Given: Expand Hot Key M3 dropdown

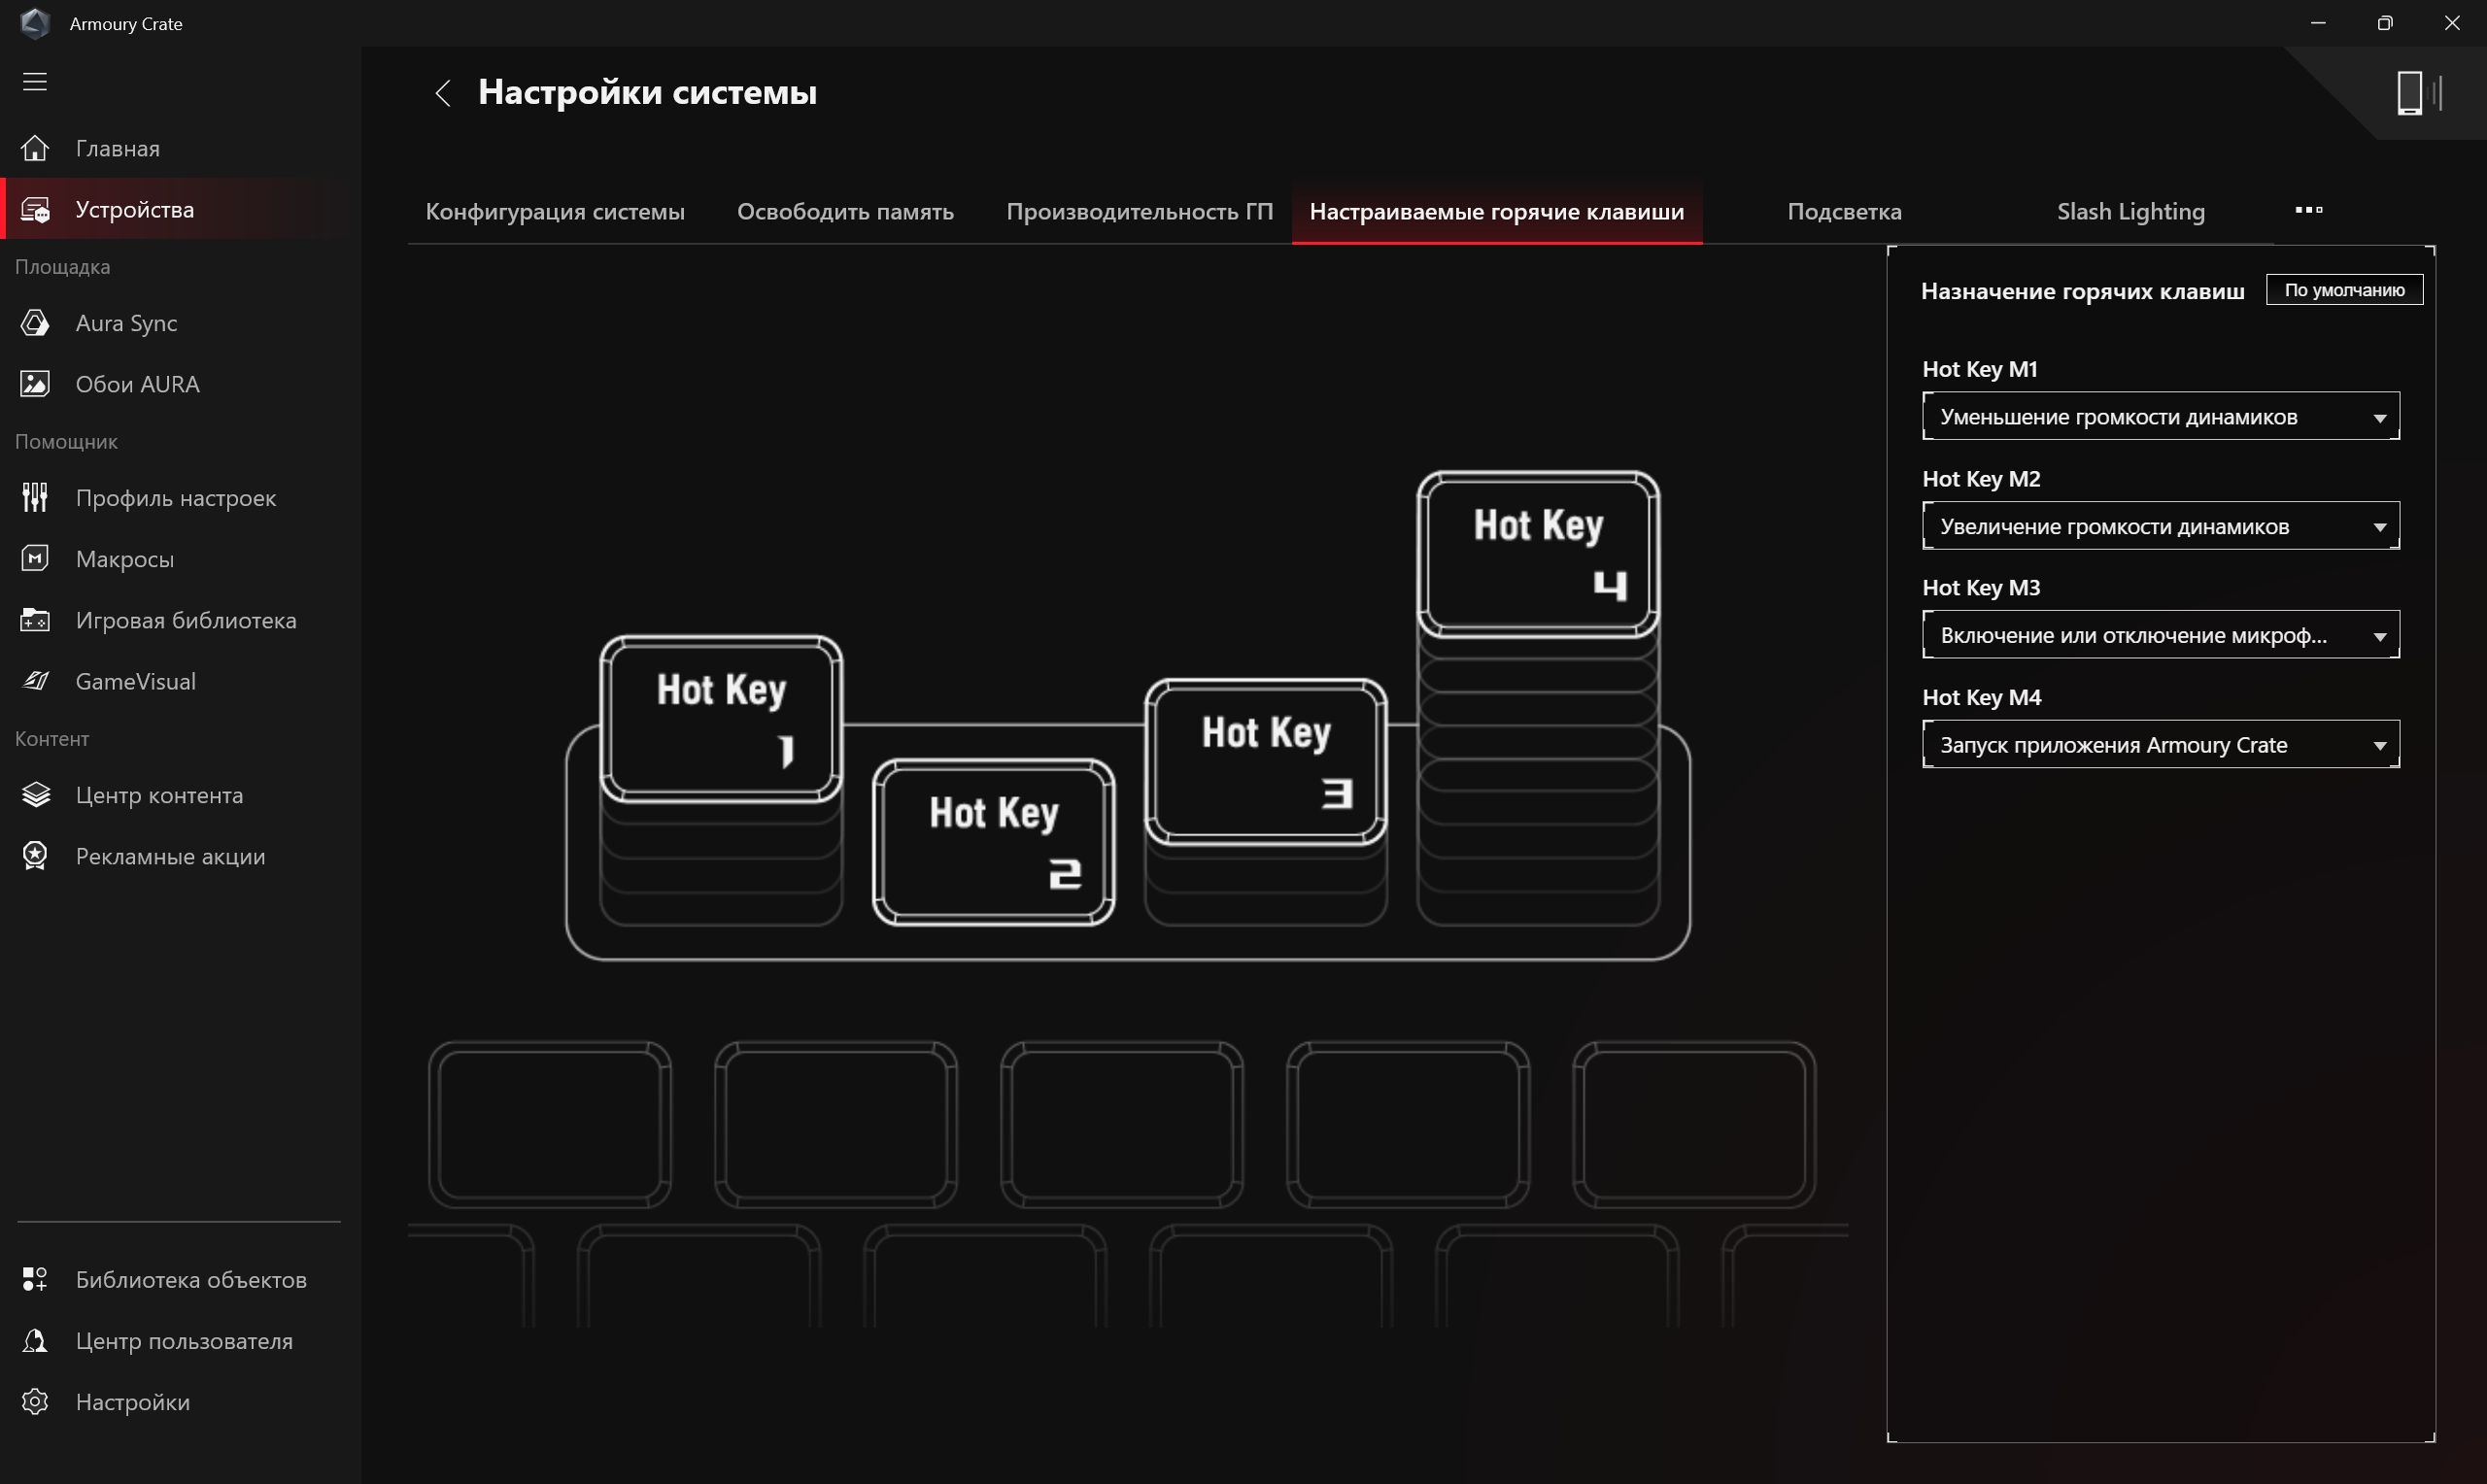Looking at the screenshot, I should (2160, 635).
